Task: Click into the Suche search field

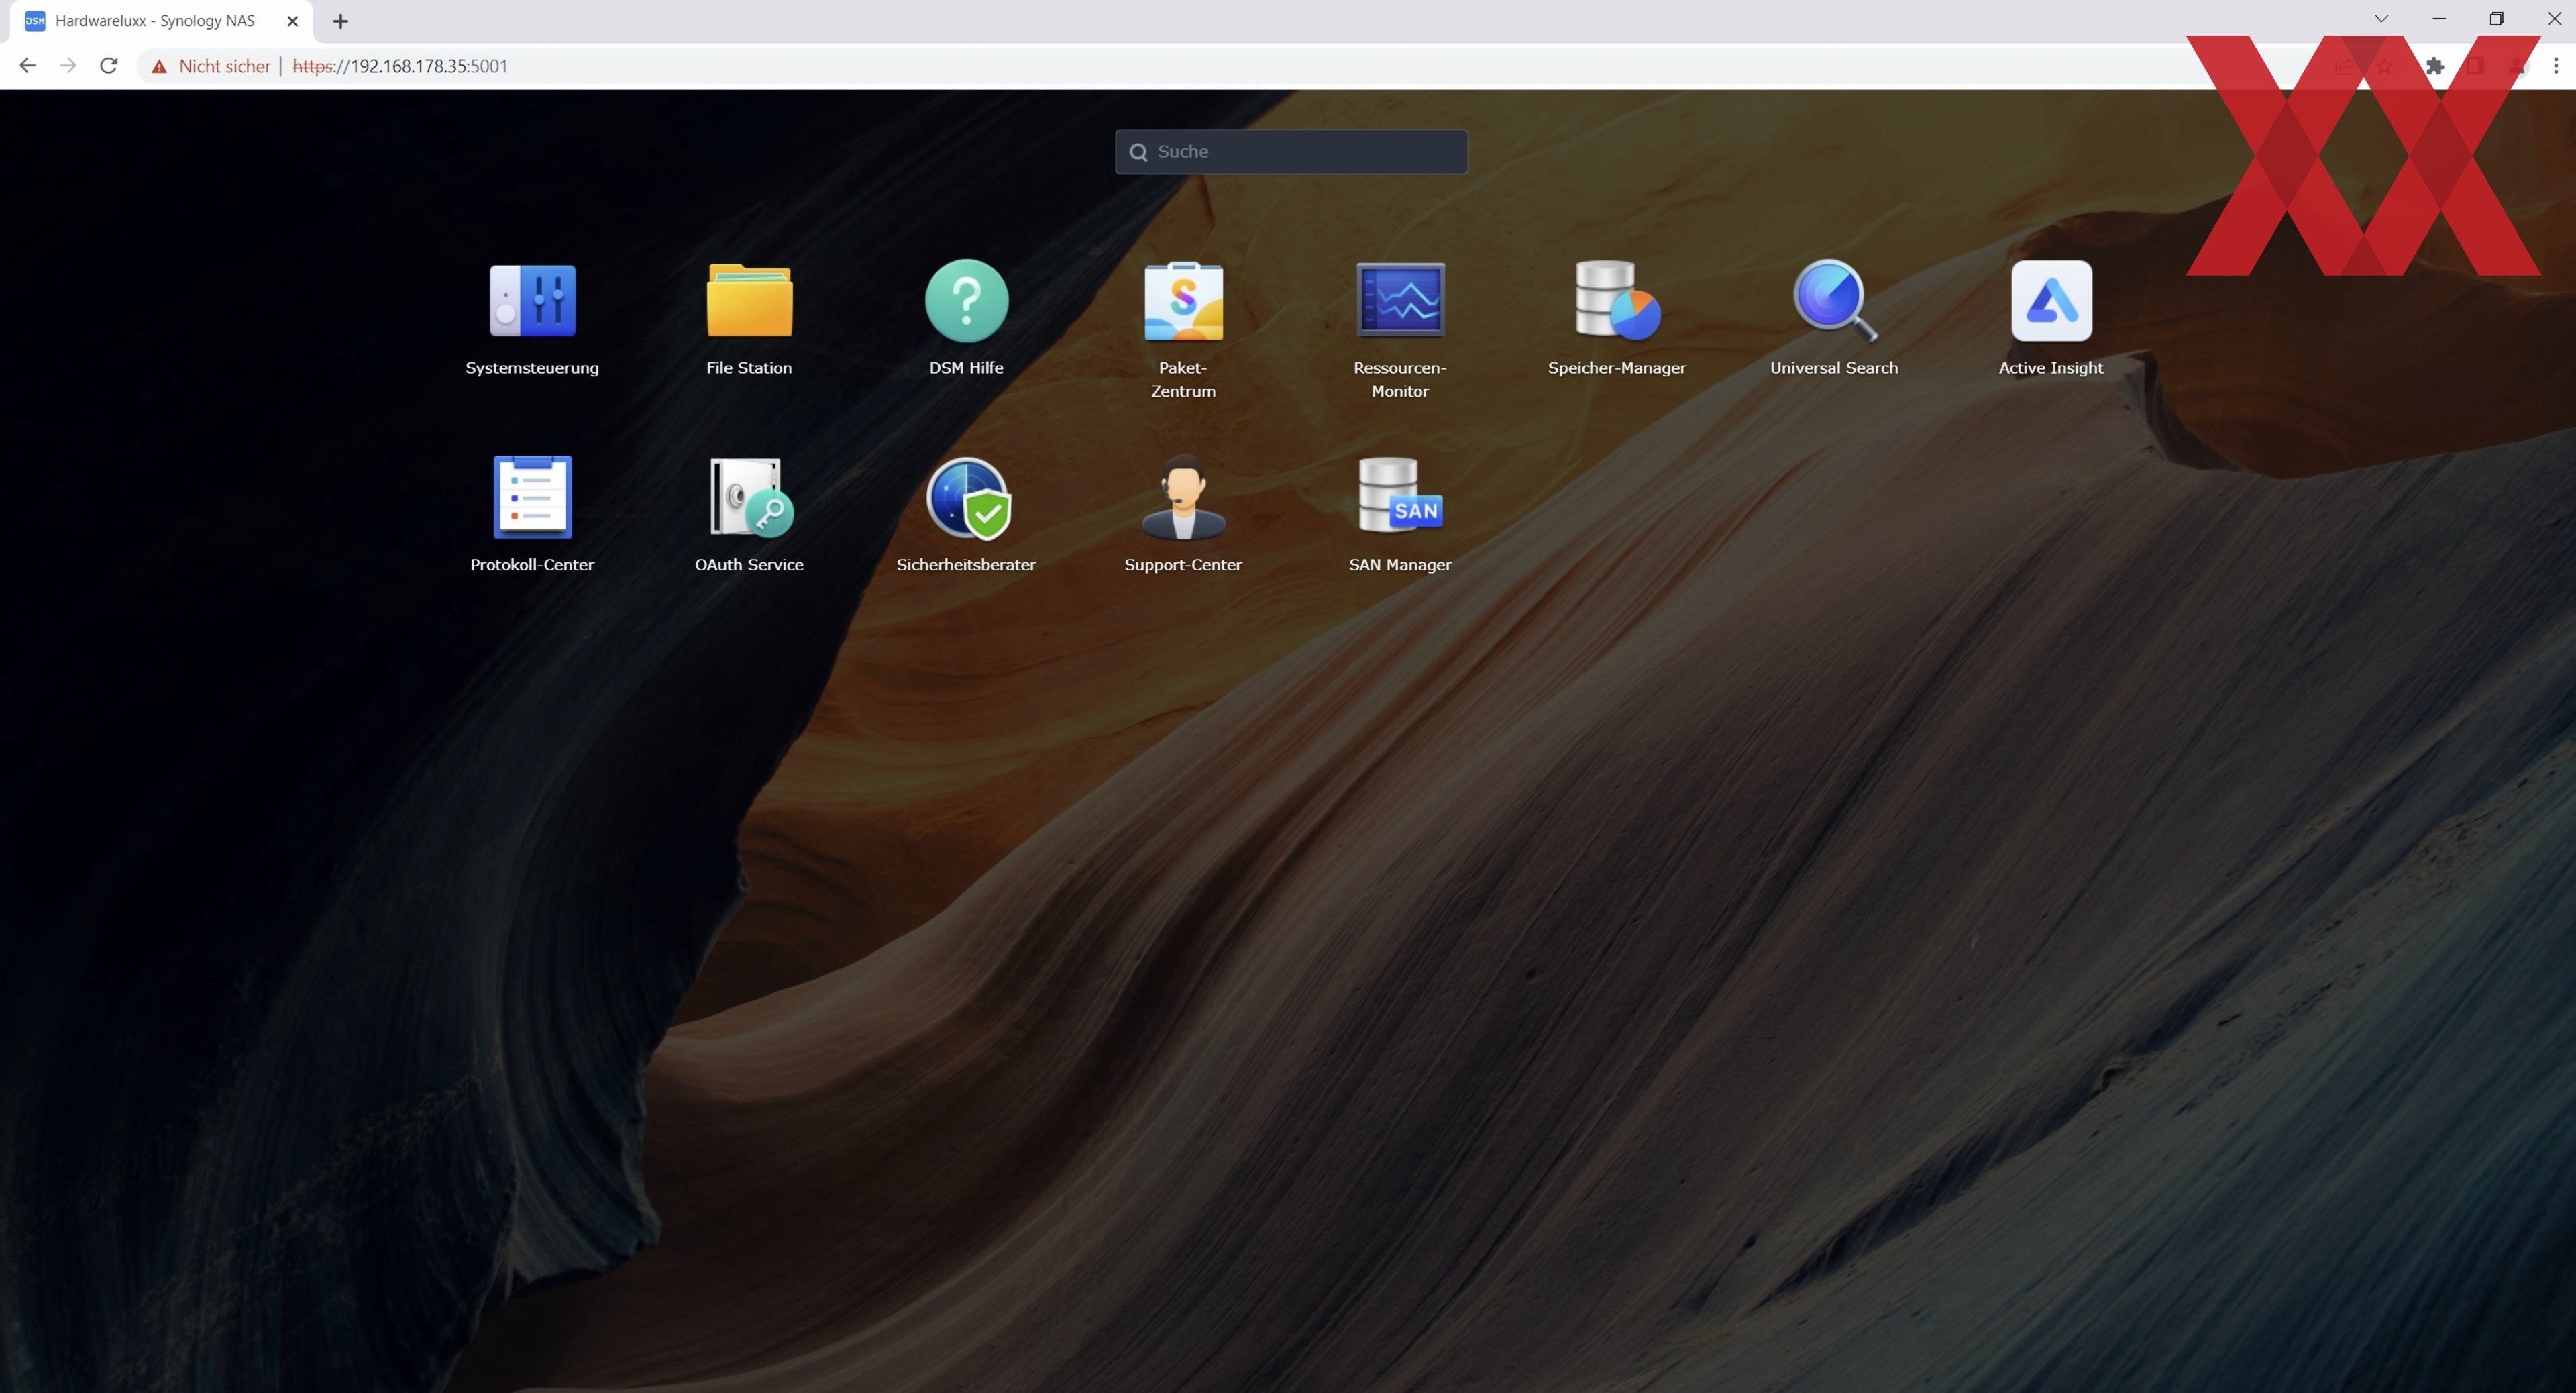Action: pyautogui.click(x=1291, y=152)
